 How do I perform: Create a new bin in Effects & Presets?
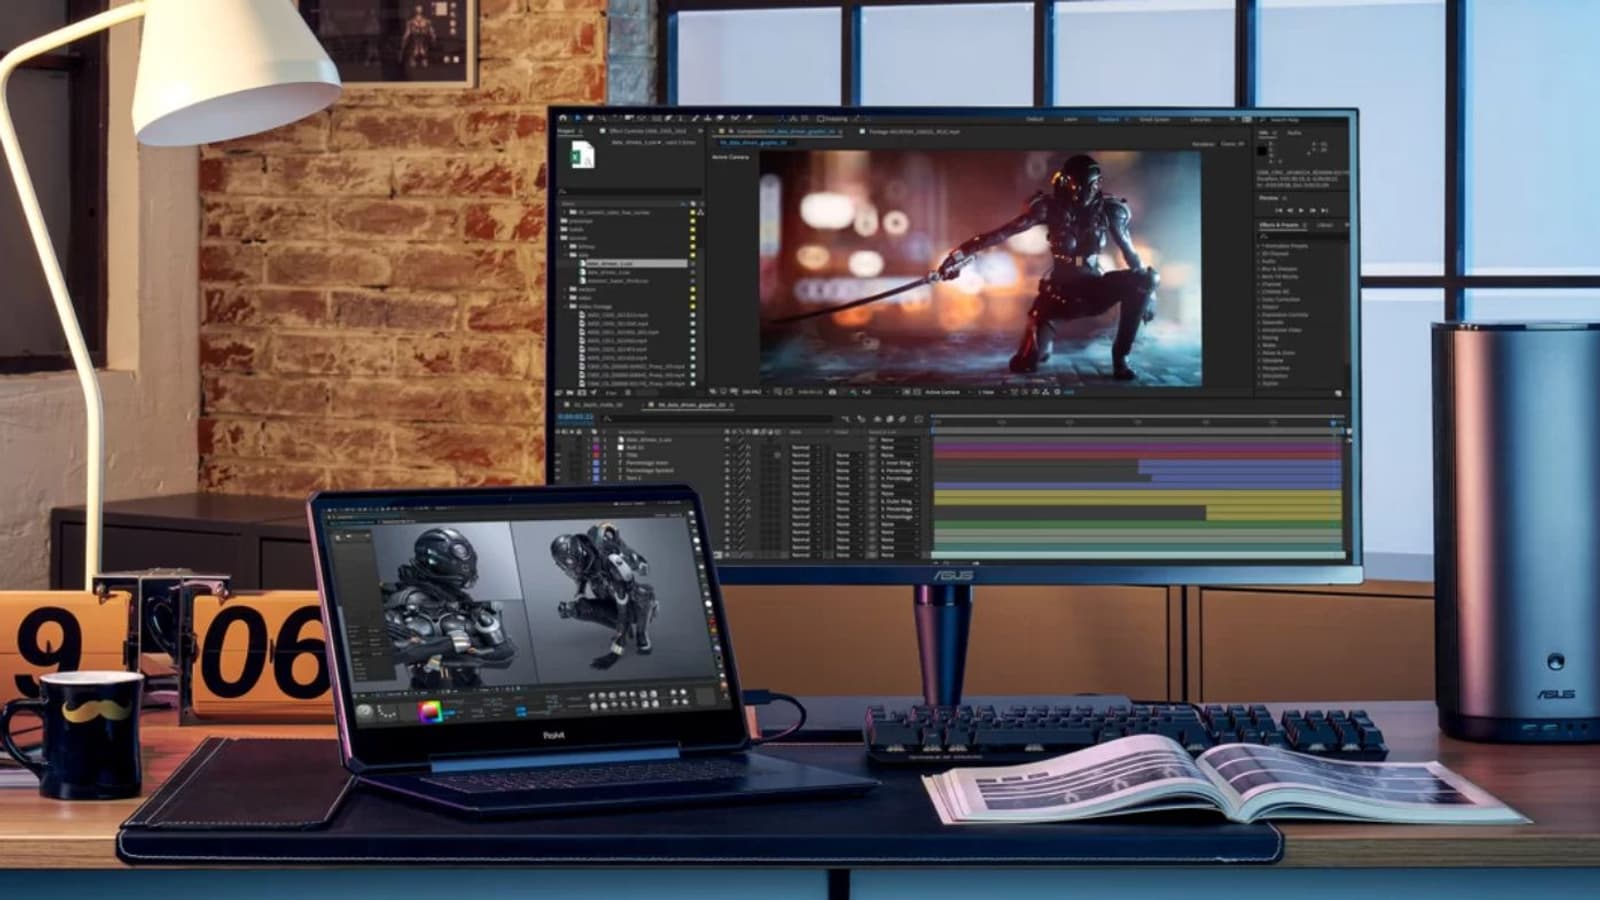click(x=1338, y=393)
